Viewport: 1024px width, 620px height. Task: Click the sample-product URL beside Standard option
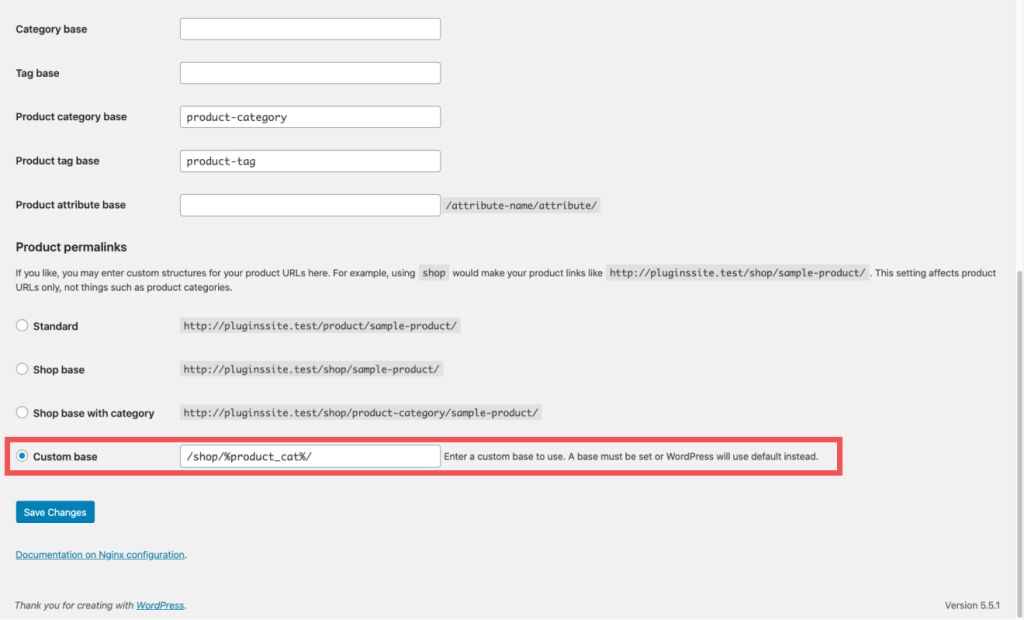point(320,325)
